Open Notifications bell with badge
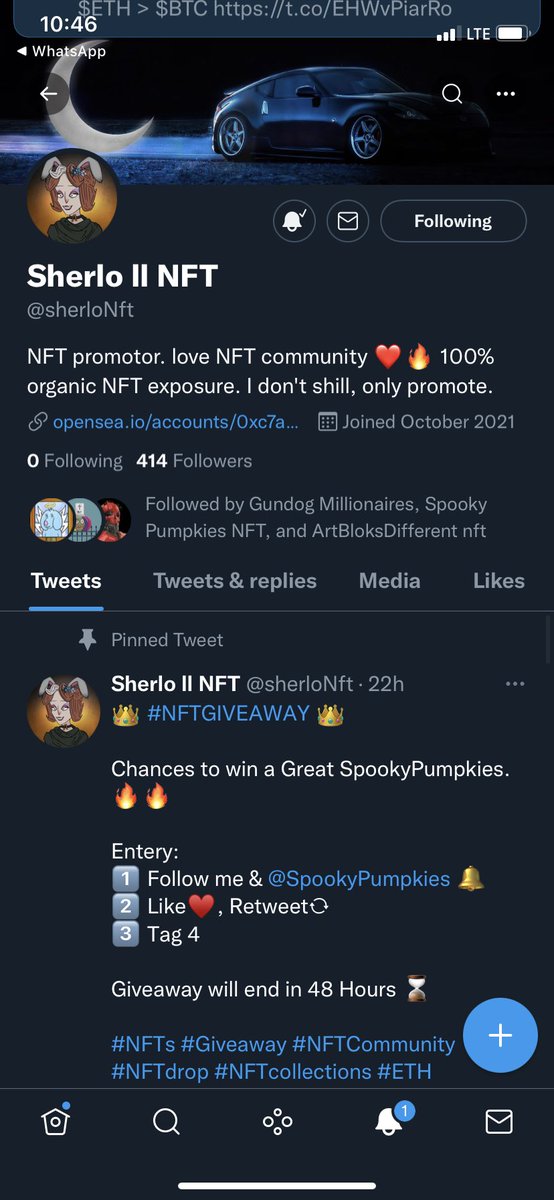 (x=390, y=1120)
